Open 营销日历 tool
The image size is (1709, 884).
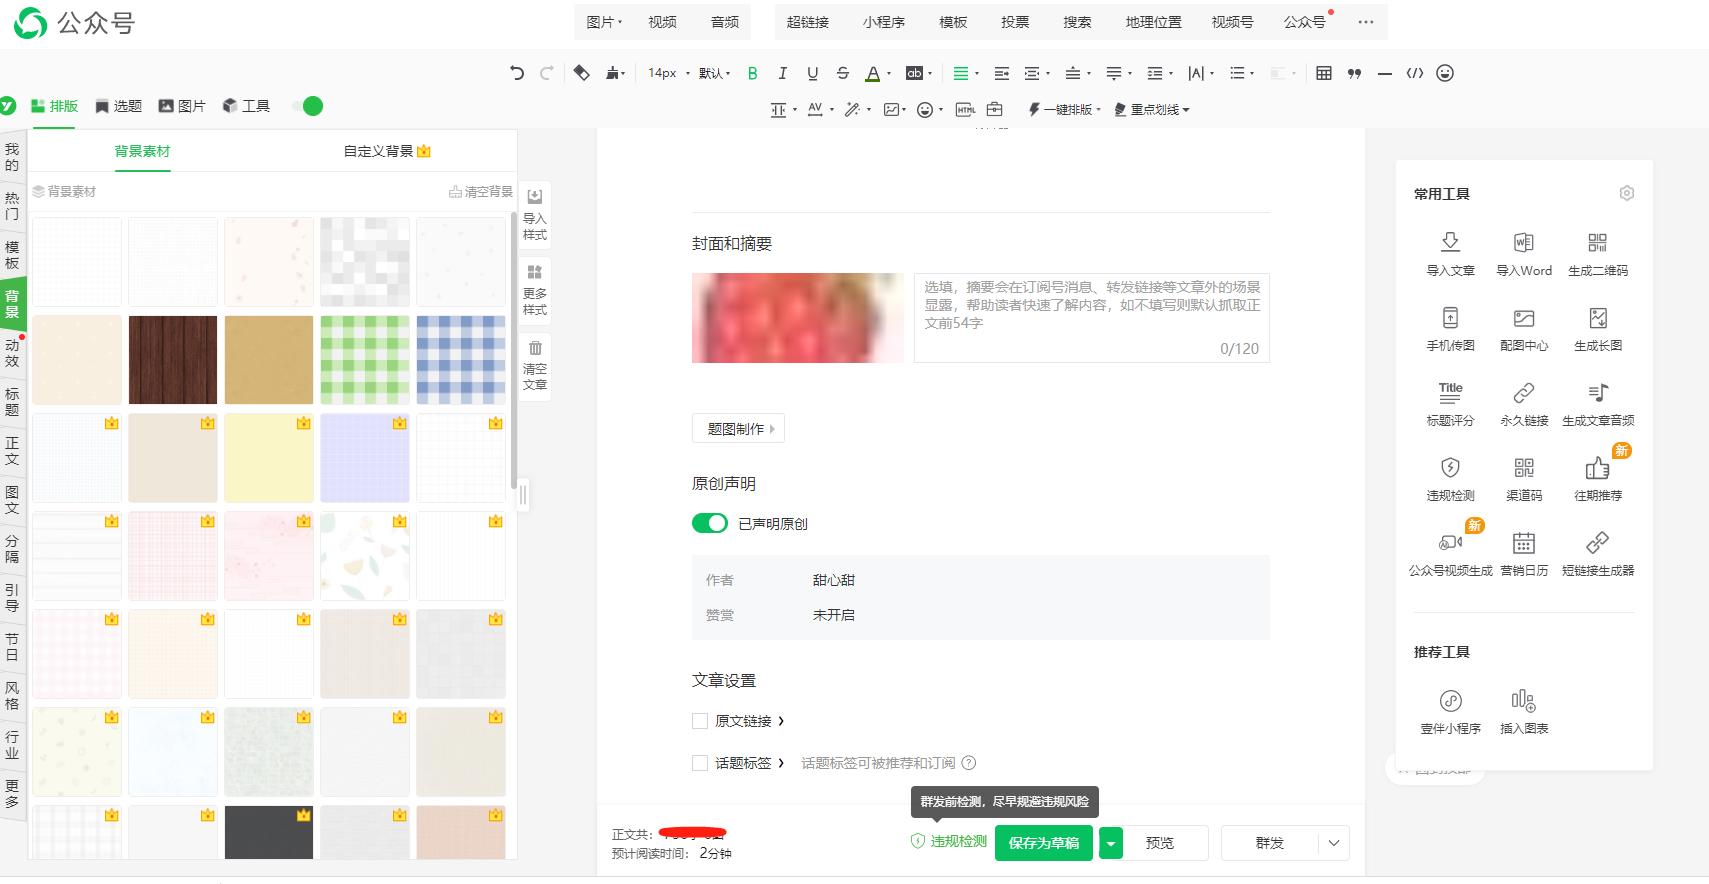1524,554
